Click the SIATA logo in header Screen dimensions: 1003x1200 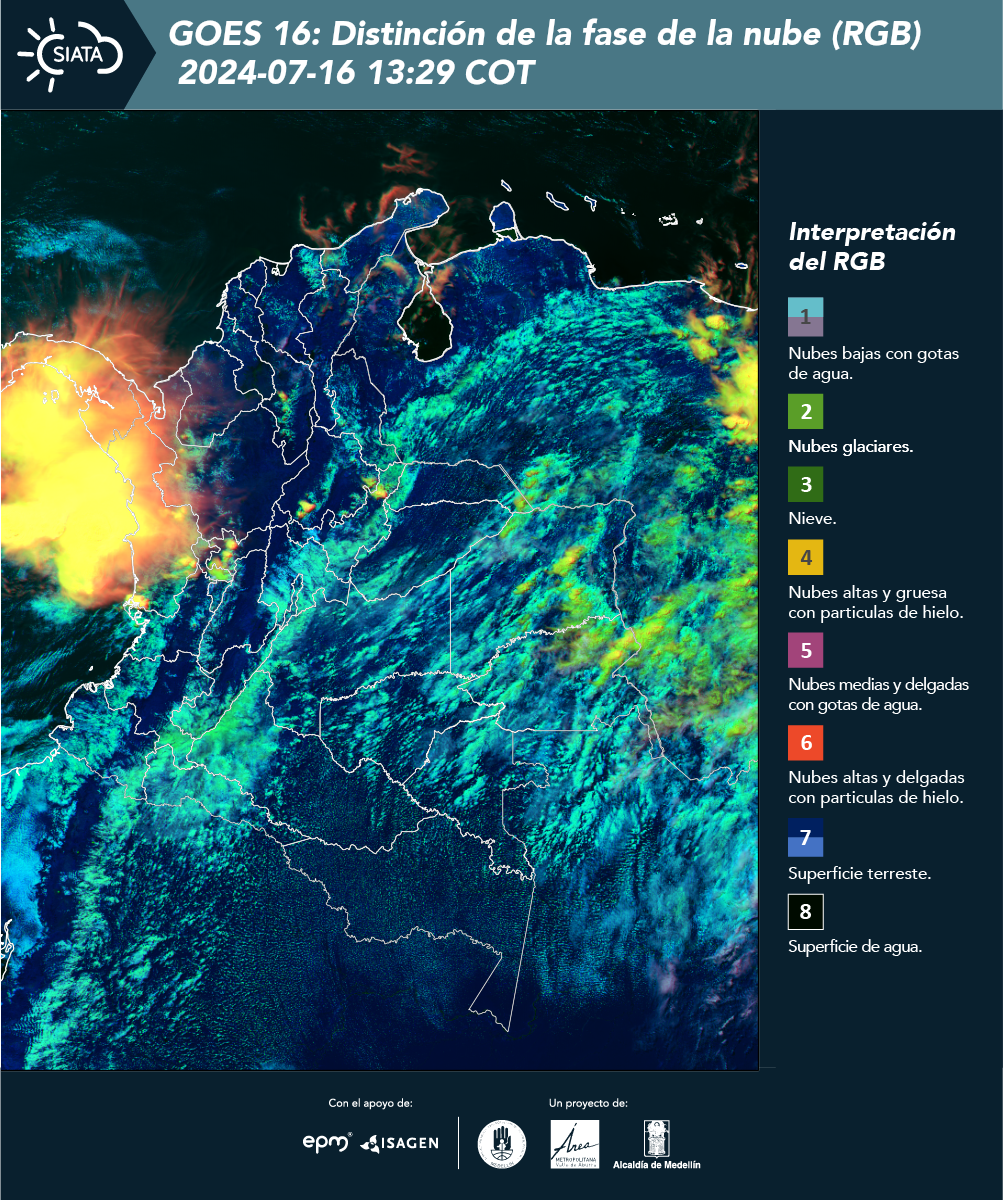(x=71, y=52)
